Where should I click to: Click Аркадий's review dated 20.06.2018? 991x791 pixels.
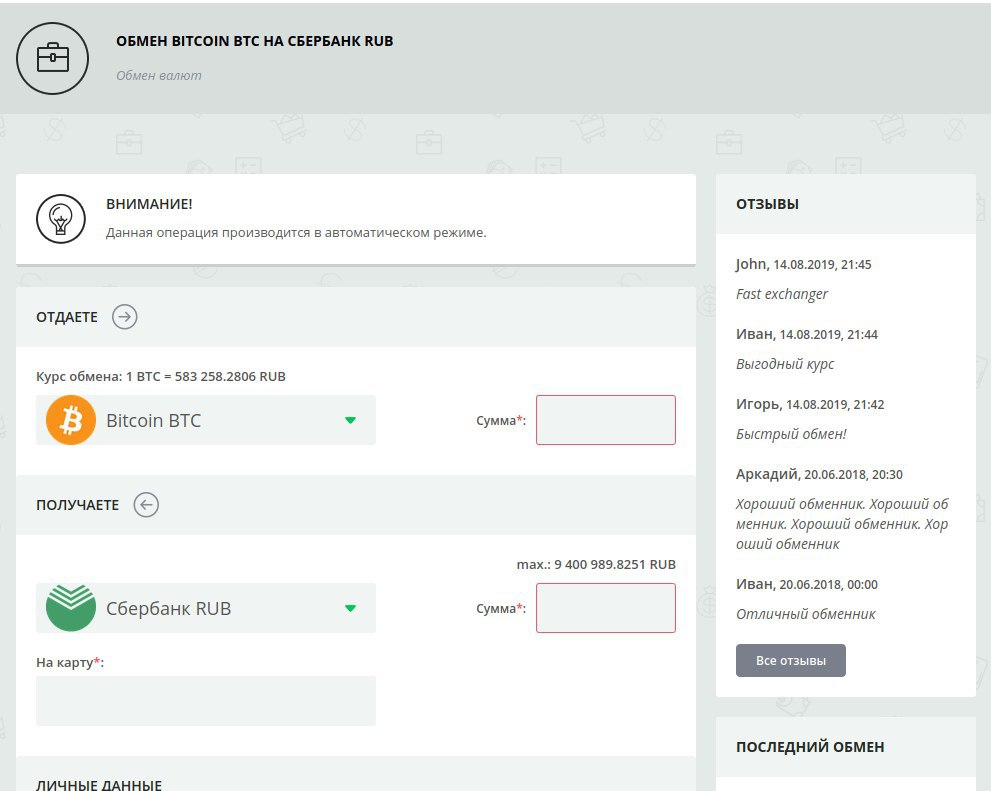(x=819, y=474)
